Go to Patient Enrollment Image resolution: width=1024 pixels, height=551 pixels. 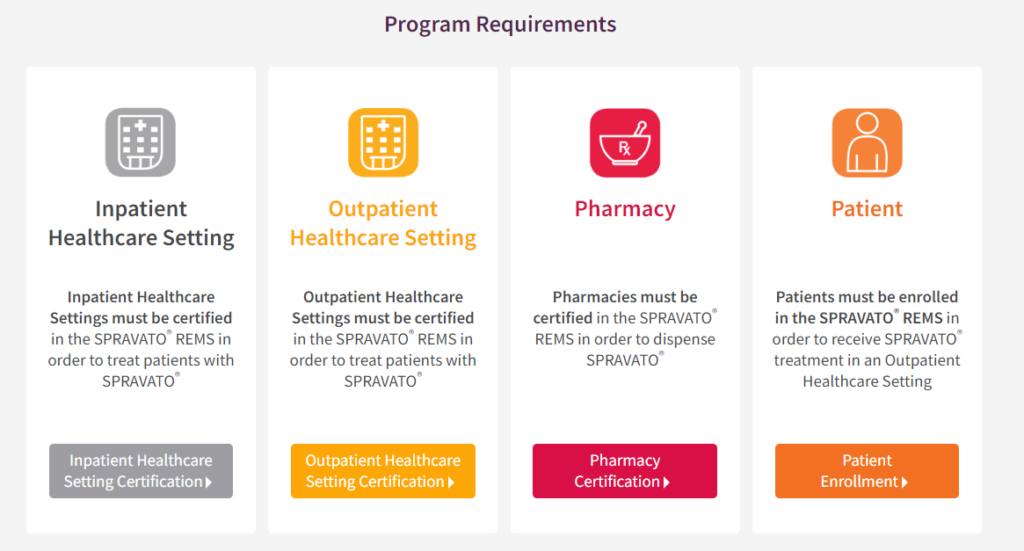pyautogui.click(x=867, y=471)
